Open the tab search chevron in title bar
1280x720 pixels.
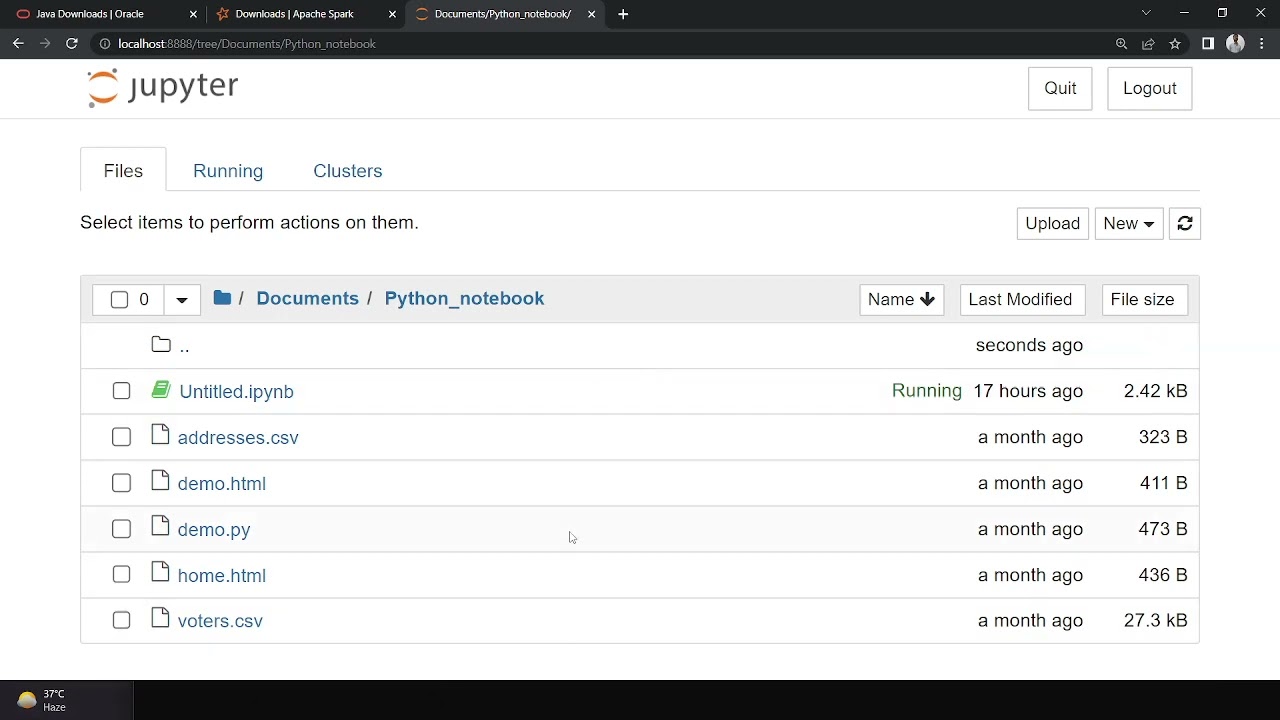[x=1146, y=13]
